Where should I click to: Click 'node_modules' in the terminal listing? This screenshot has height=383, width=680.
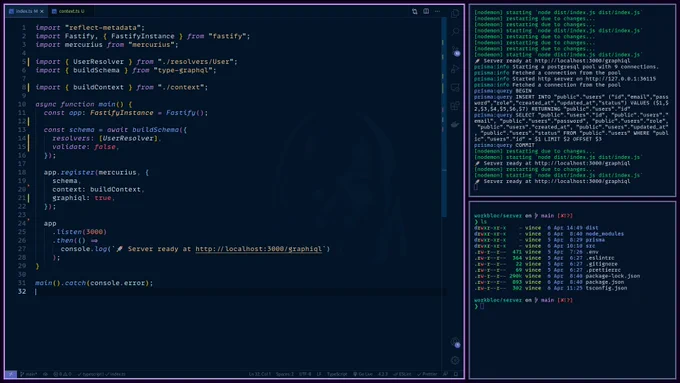click(x=605, y=234)
